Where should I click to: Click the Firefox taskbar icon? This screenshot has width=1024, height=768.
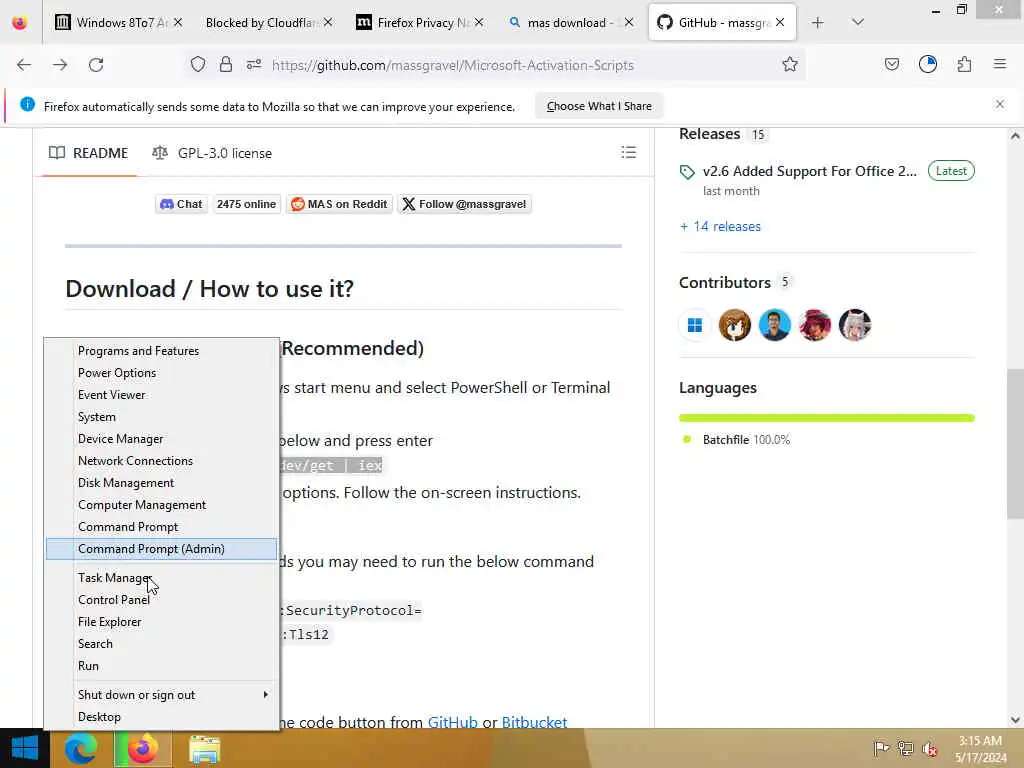coord(143,748)
